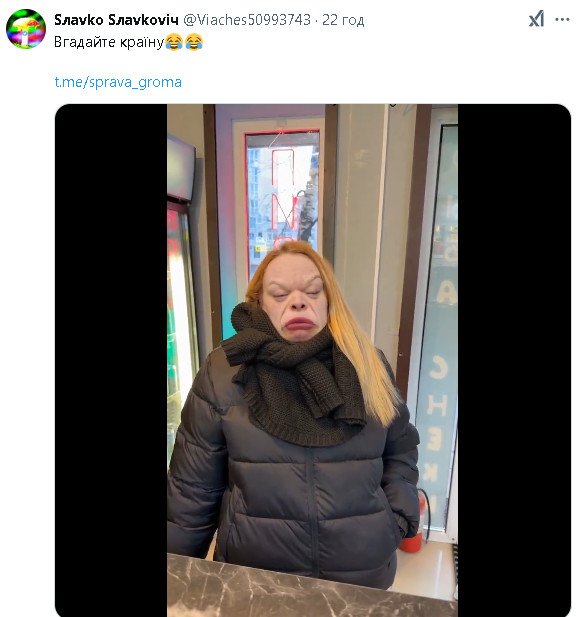Click the post text 'Вгадайте країну'
This screenshot has height=617, width=584.
click(x=109, y=42)
